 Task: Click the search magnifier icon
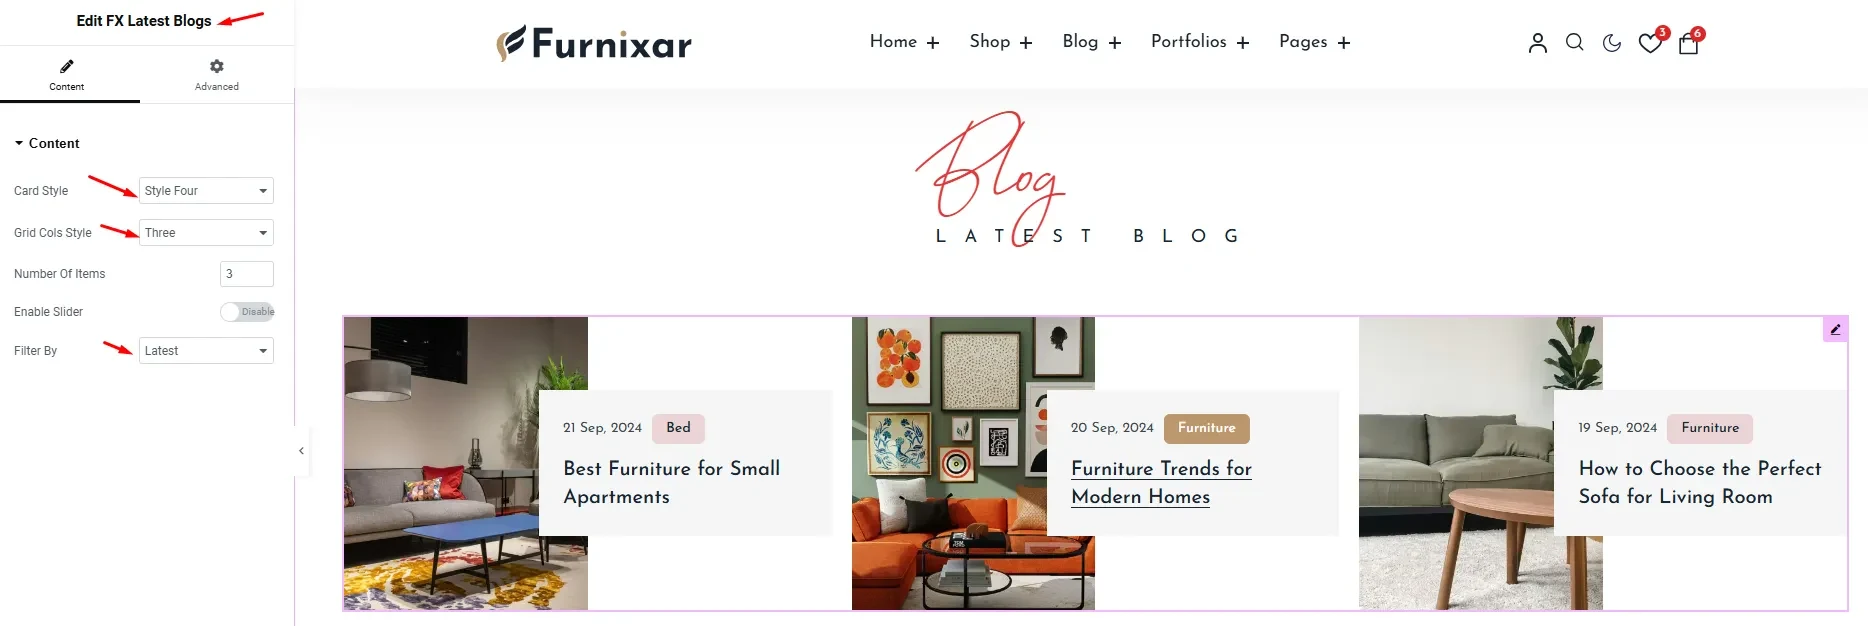click(x=1575, y=43)
